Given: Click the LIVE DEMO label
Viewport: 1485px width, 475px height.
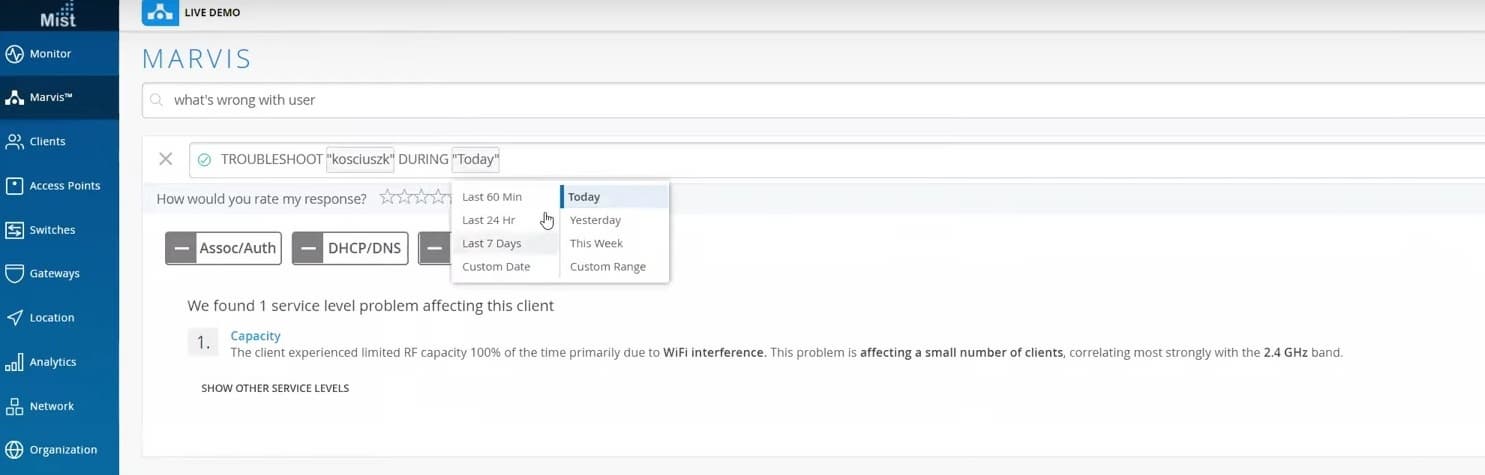Looking at the screenshot, I should point(212,13).
